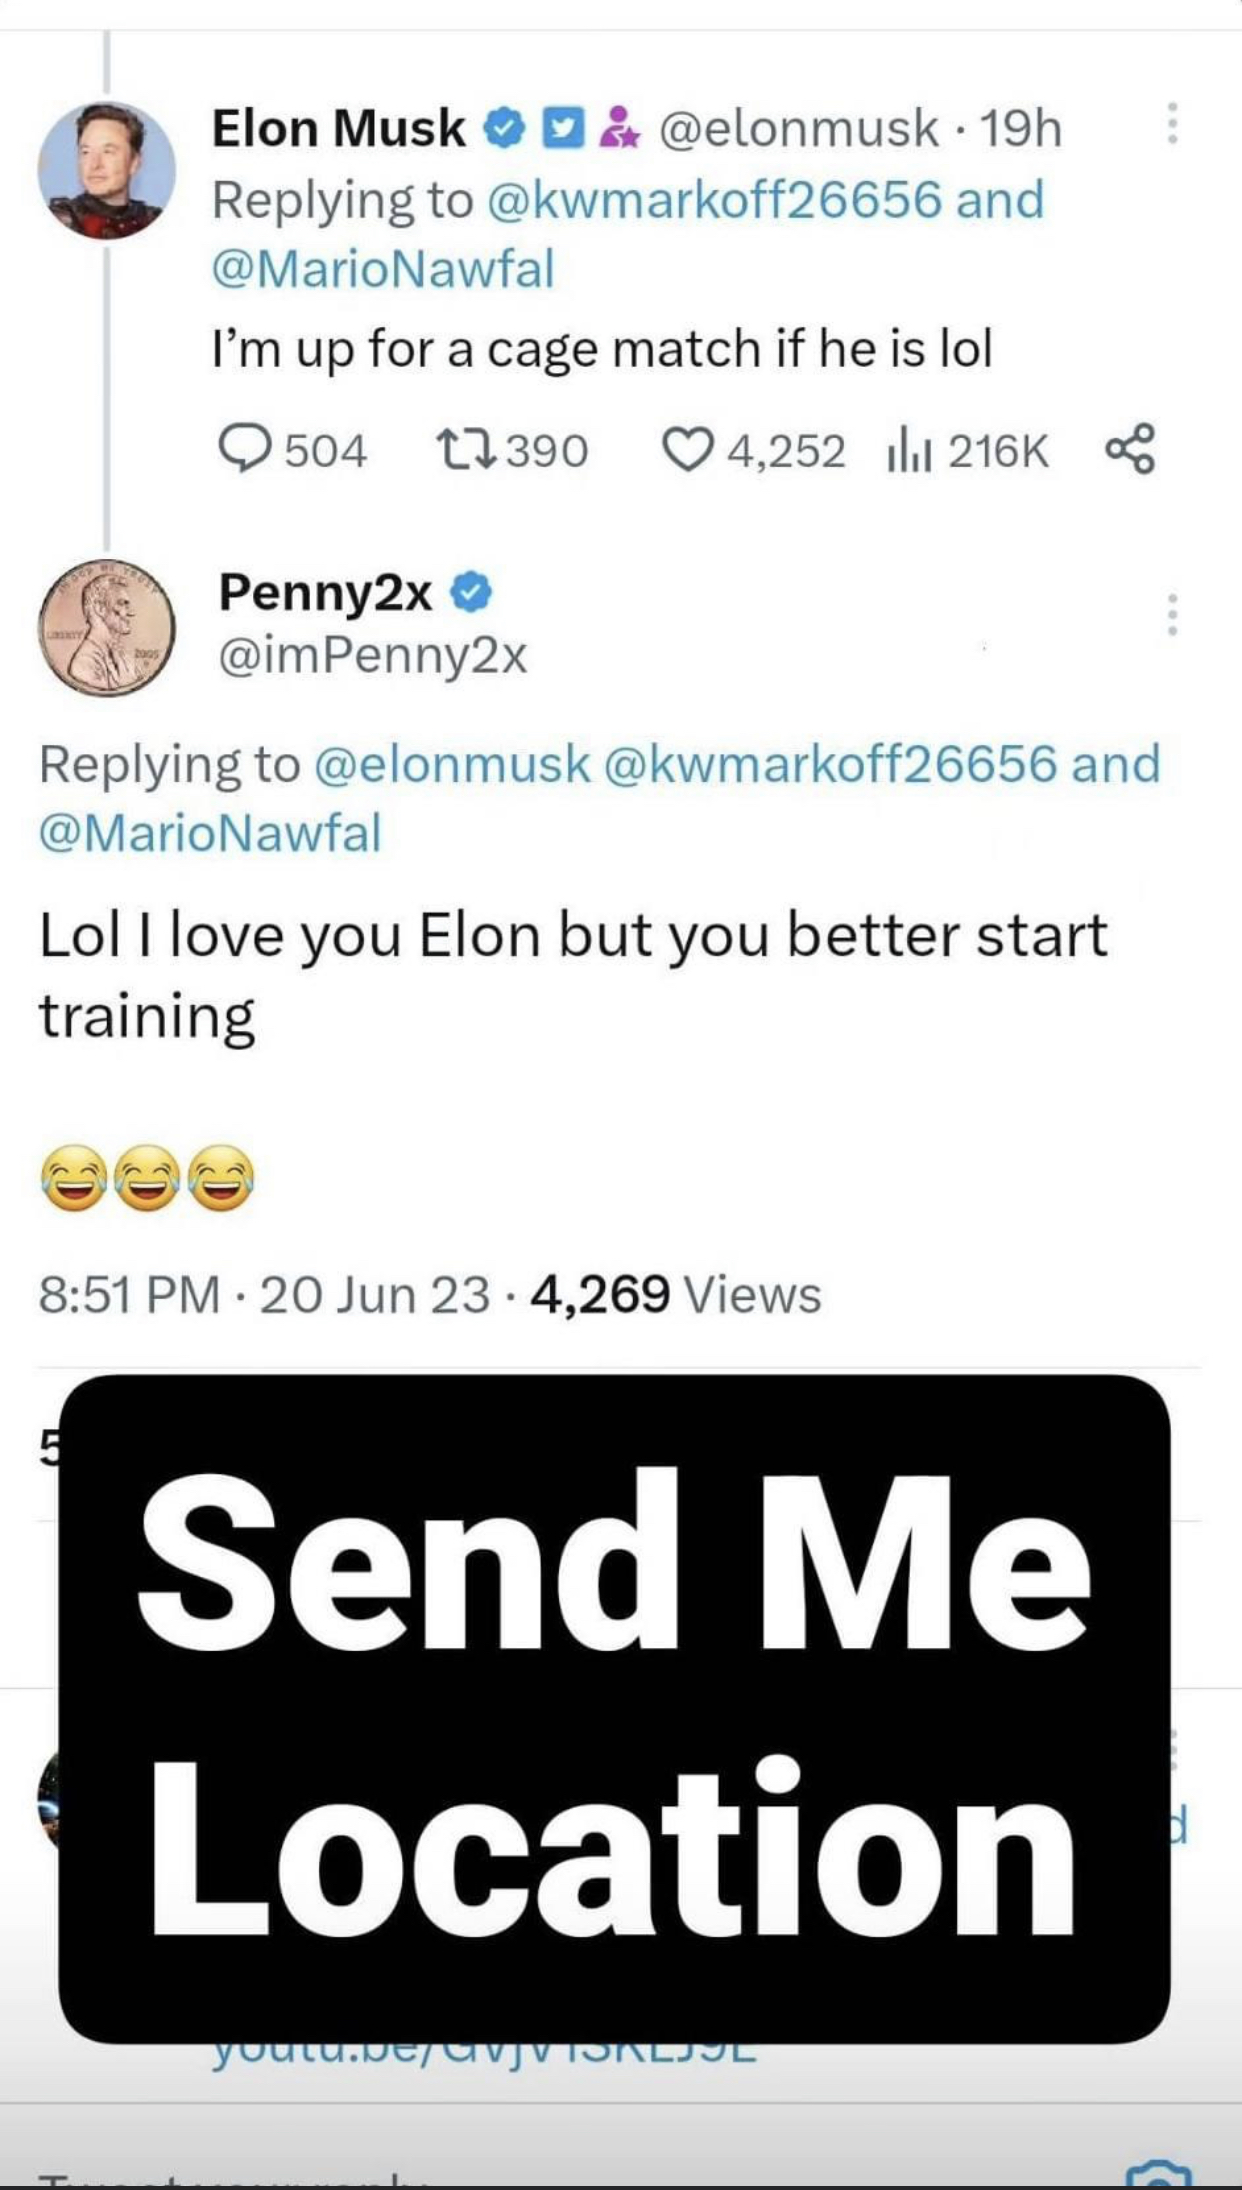Click the Elon Musk display name

click(338, 129)
